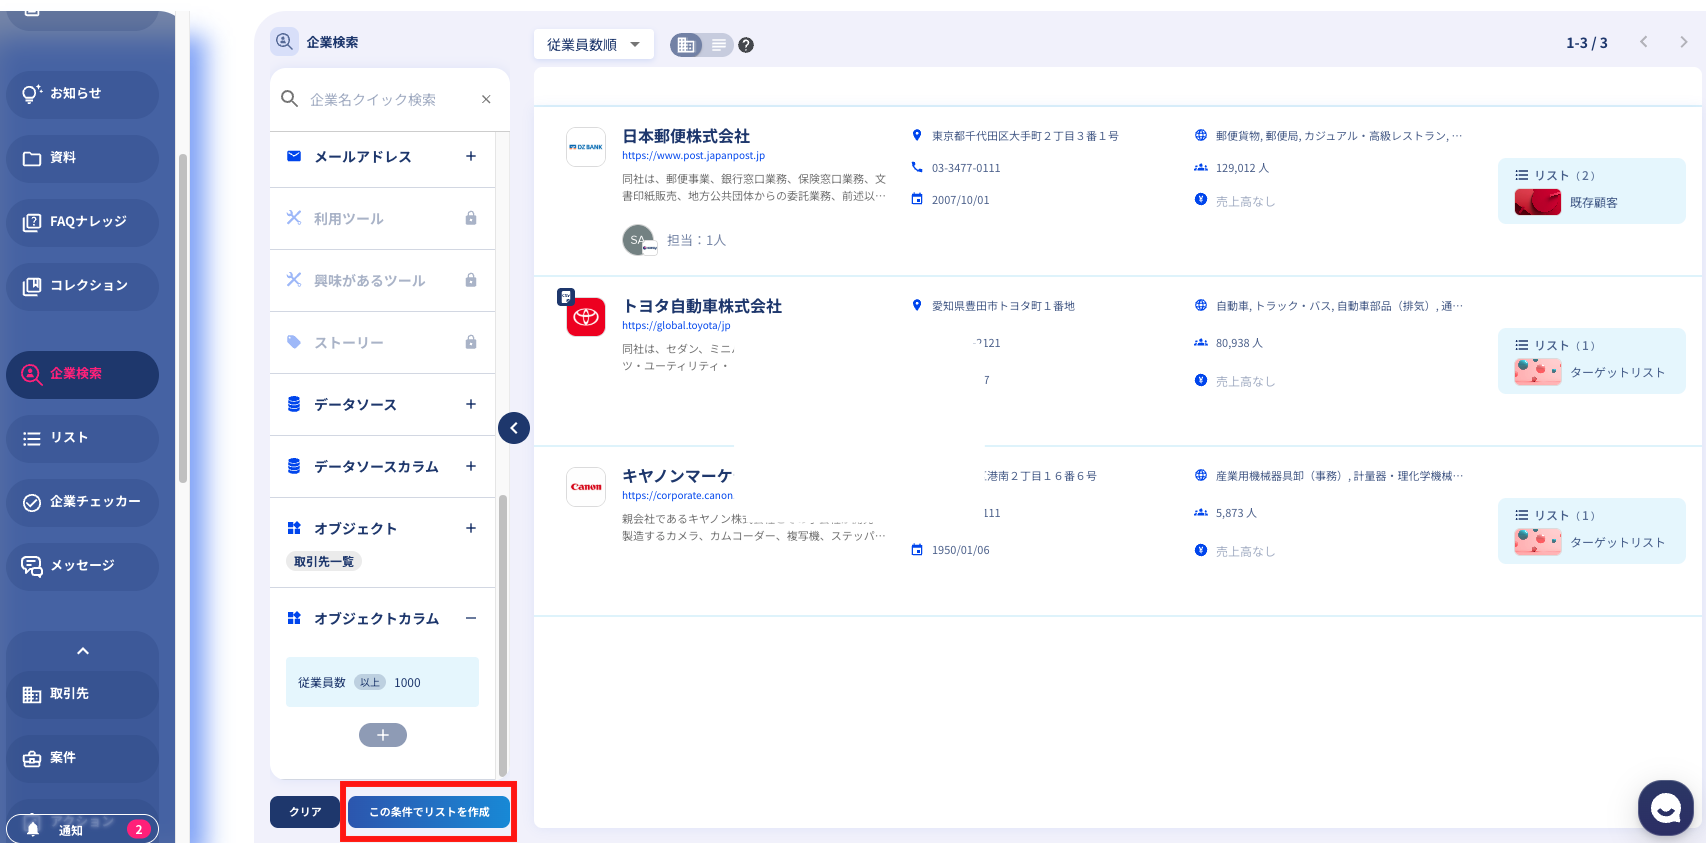1706x843 pixels.
Task: Click the 2007/10/01 founding date
Action: [960, 200]
